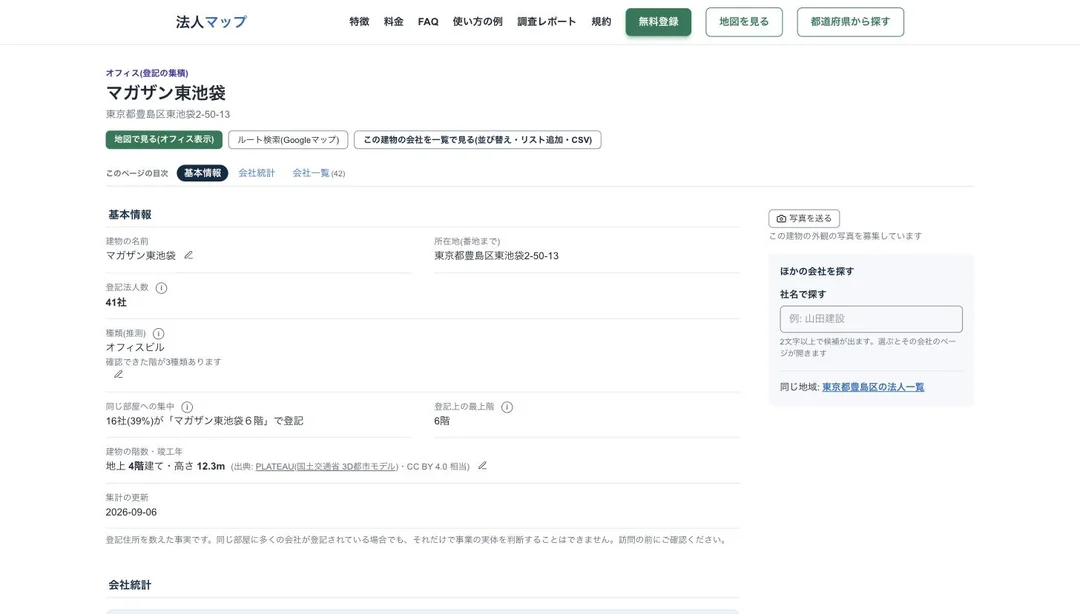
Task: Open 料金 in the top navigation
Action: click(x=393, y=22)
